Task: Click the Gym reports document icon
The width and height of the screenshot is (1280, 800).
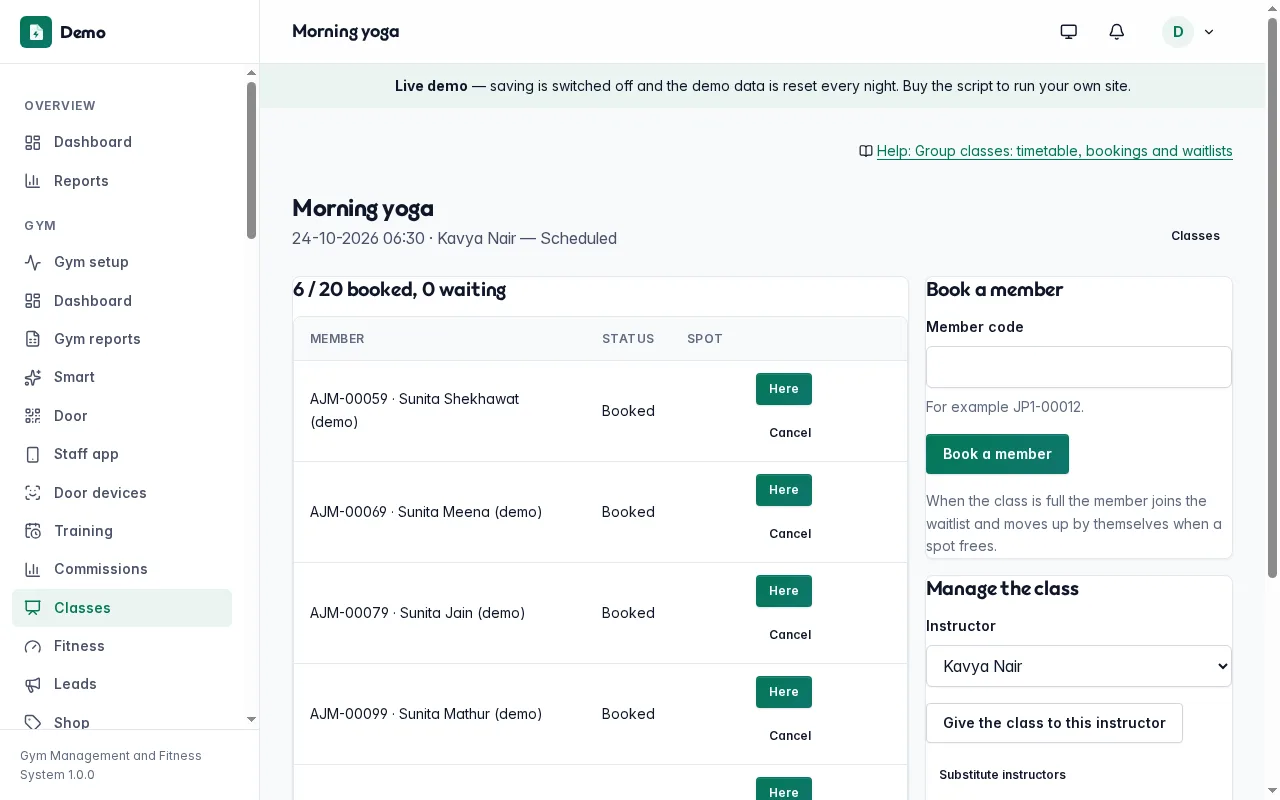Action: [x=33, y=339]
